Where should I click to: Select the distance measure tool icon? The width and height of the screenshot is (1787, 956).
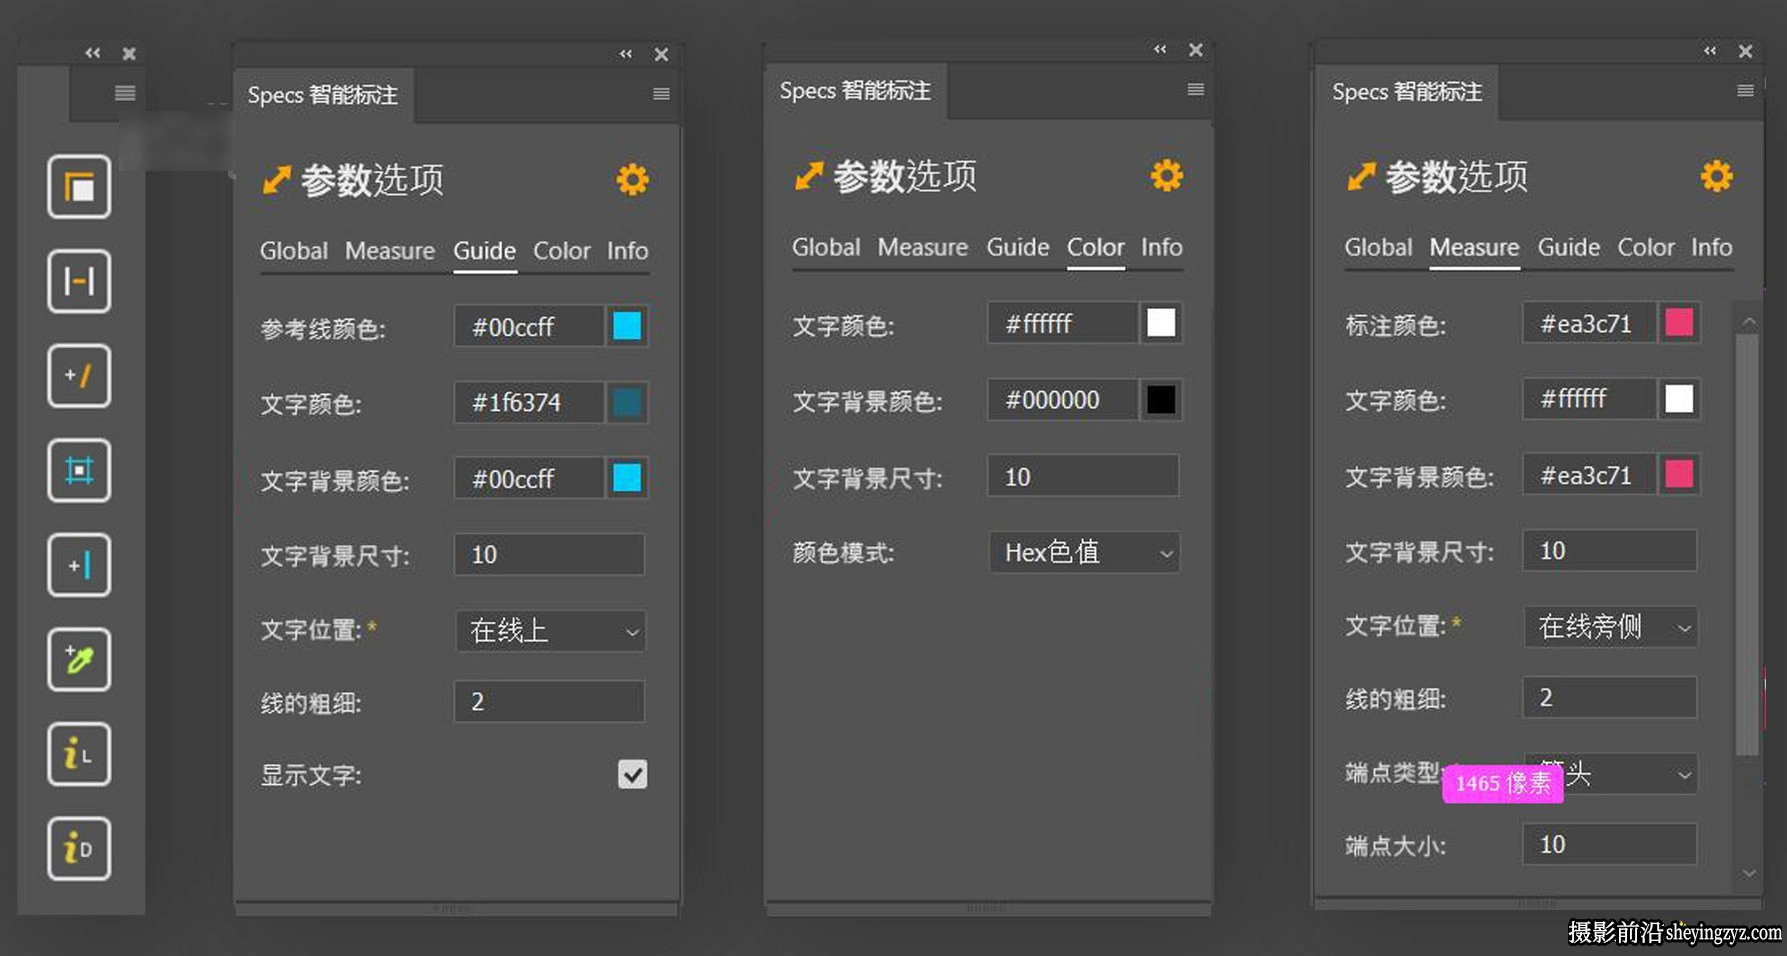point(79,281)
